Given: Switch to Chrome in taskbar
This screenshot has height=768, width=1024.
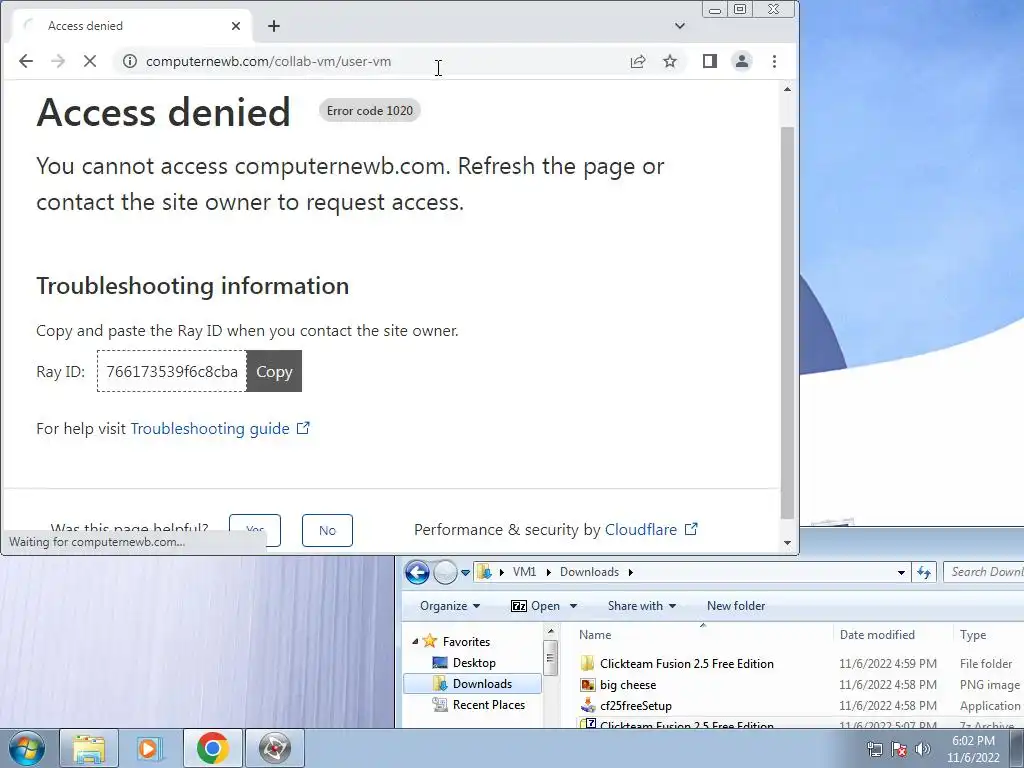Looking at the screenshot, I should pyautogui.click(x=212, y=748).
